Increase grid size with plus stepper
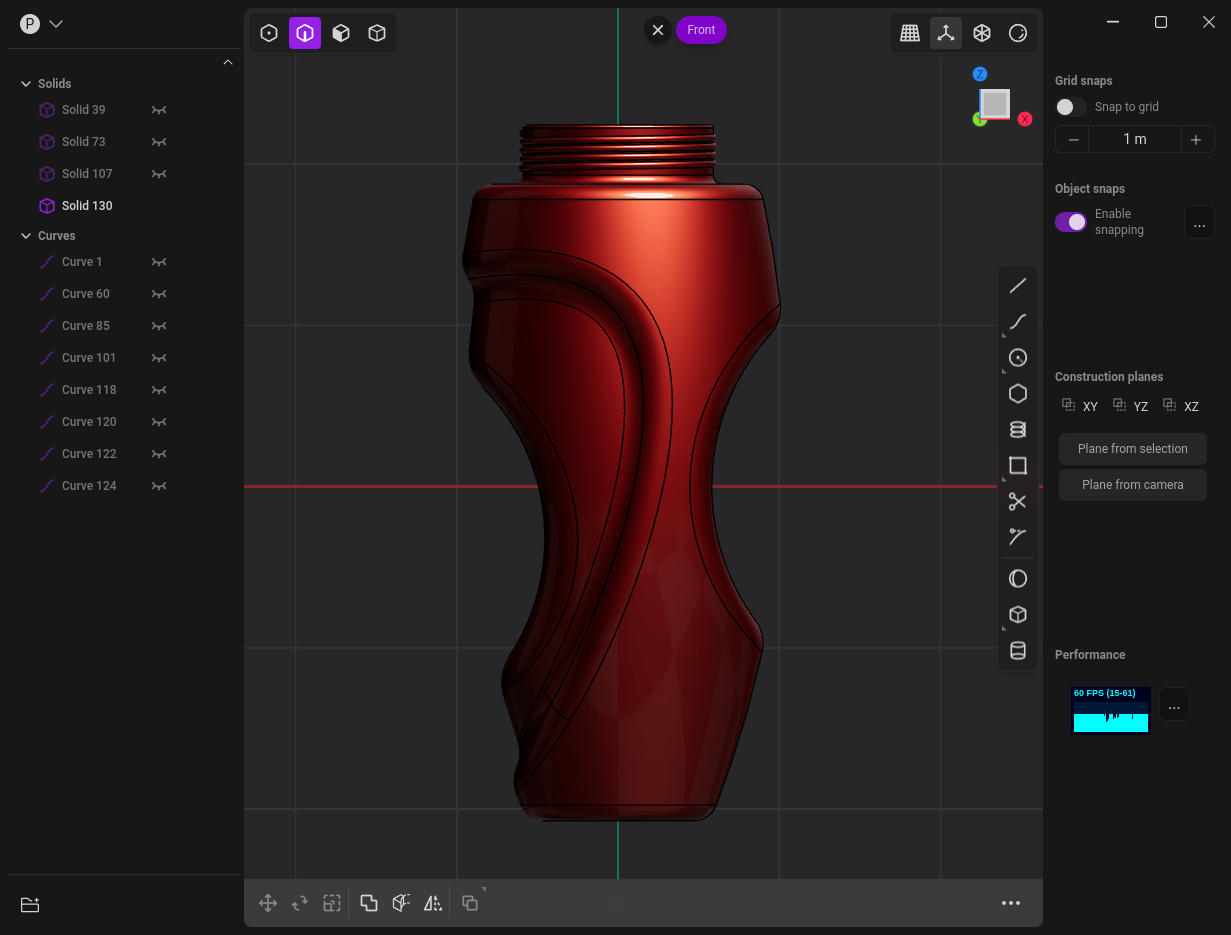 [x=1196, y=140]
